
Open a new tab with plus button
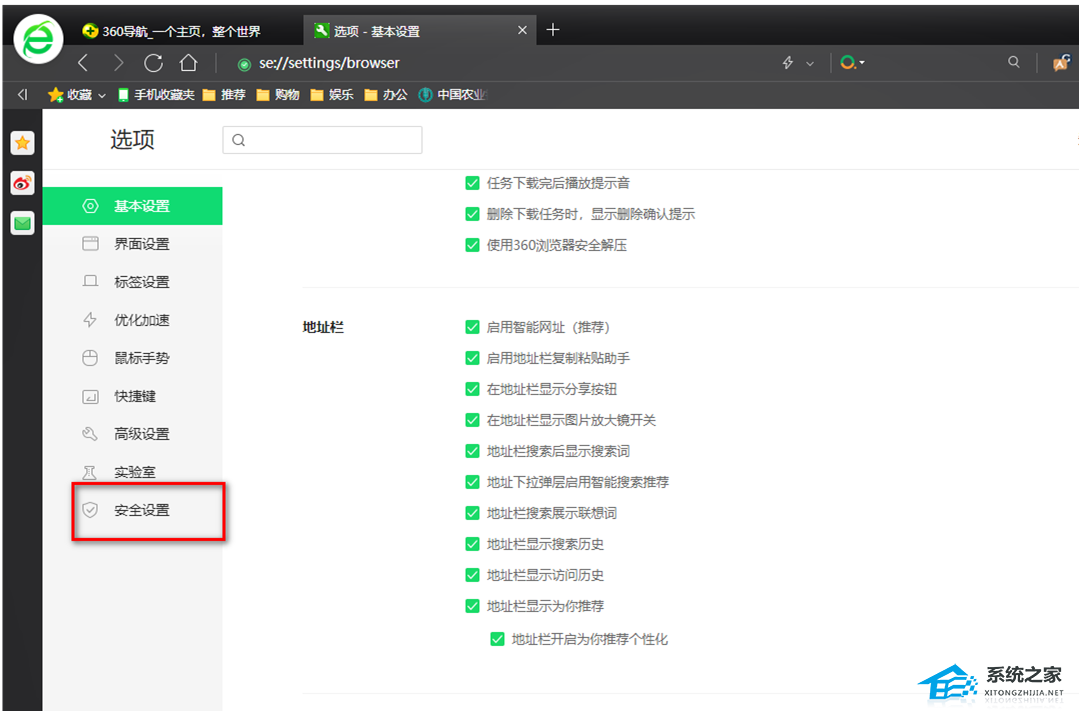[x=553, y=30]
